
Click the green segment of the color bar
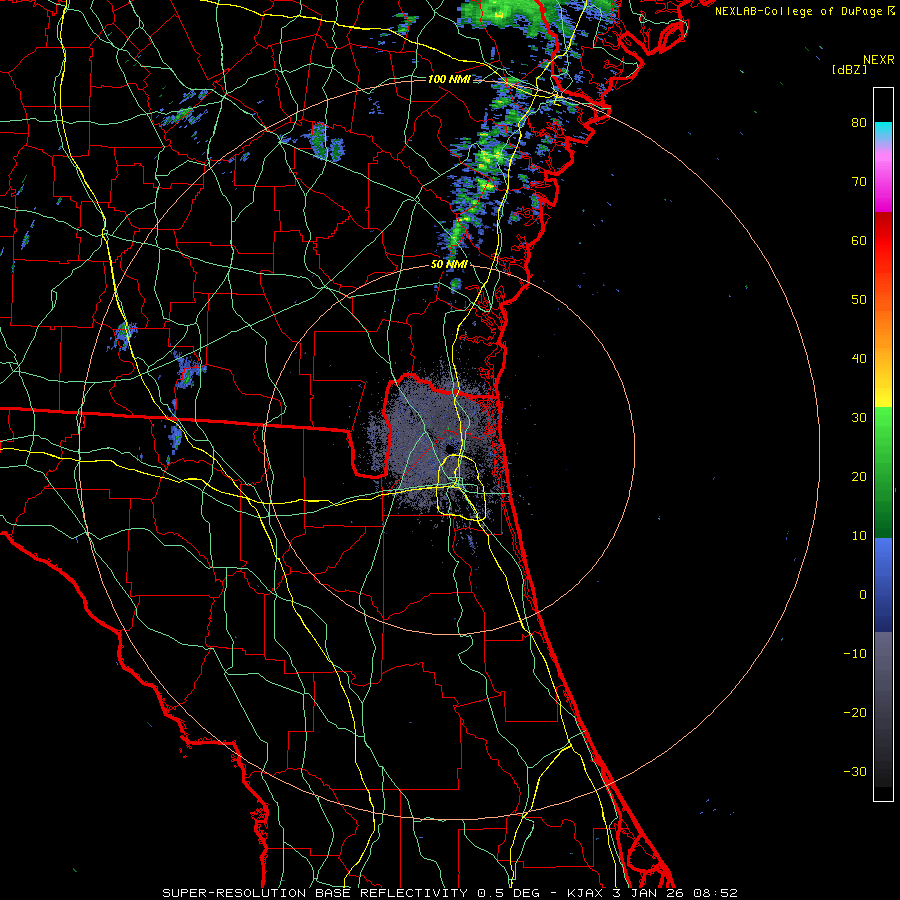(883, 472)
